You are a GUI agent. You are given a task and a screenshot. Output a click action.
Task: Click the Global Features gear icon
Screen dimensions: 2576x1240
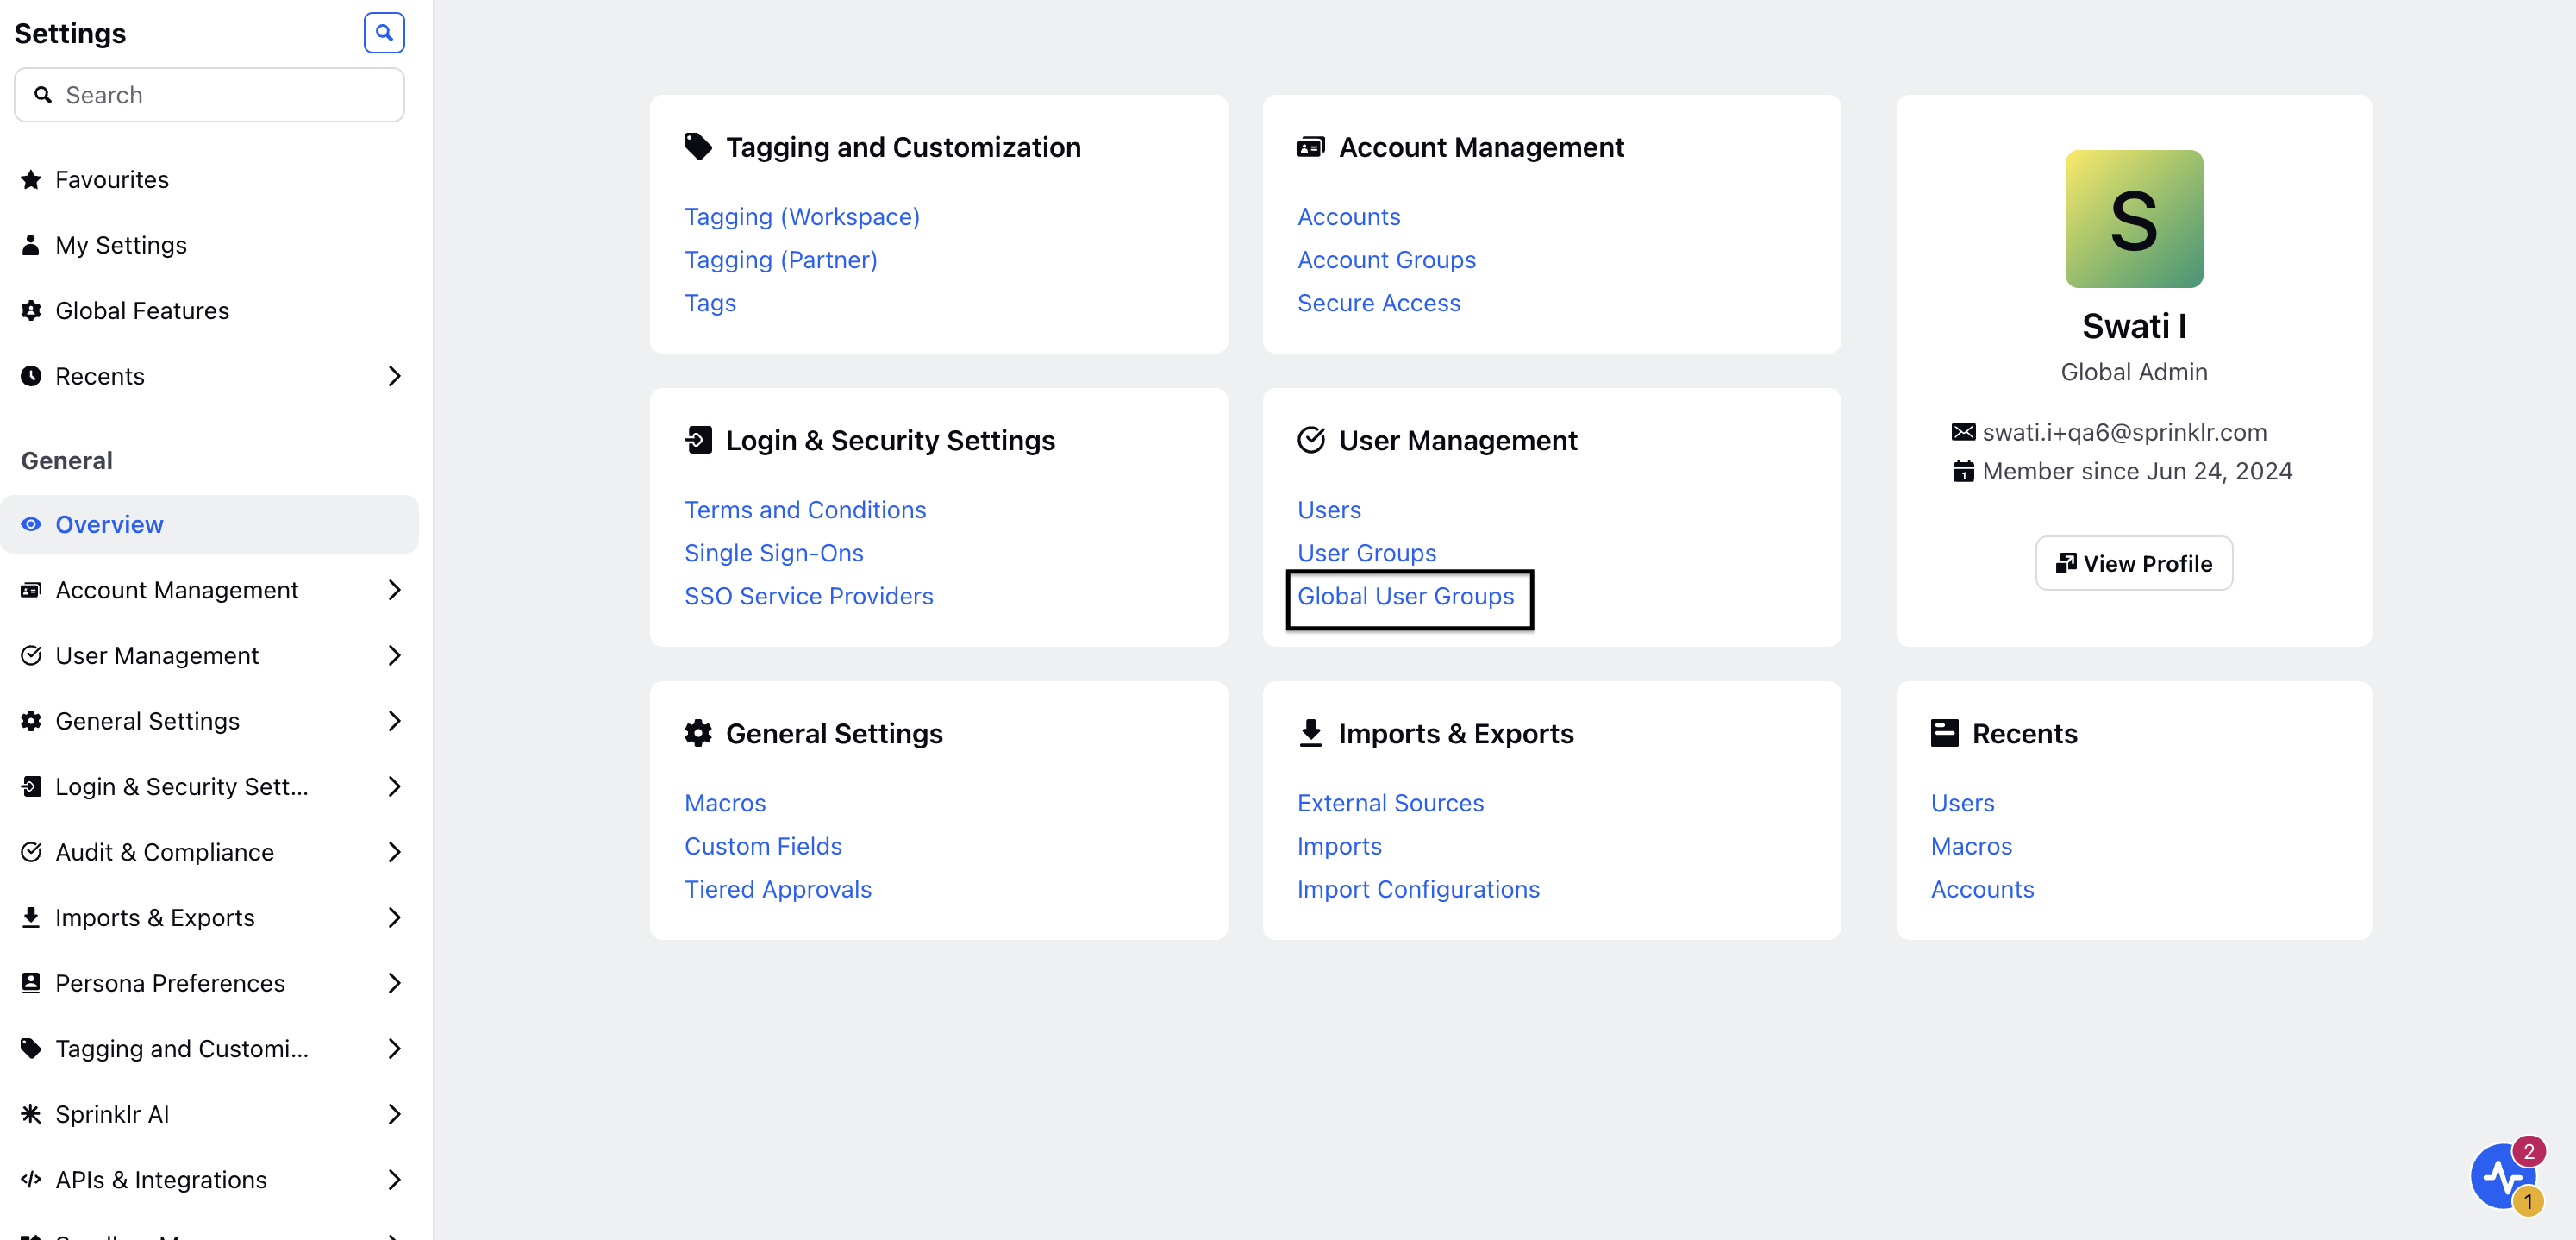[x=31, y=310]
